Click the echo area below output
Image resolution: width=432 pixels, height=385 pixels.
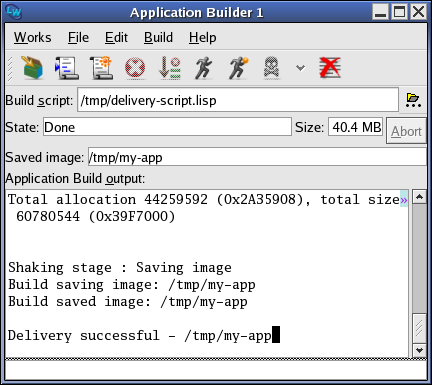(216, 370)
